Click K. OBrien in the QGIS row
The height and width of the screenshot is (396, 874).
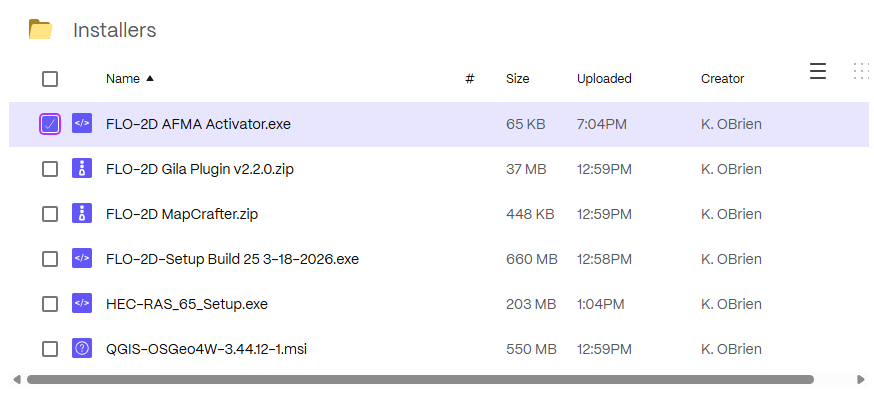(731, 349)
